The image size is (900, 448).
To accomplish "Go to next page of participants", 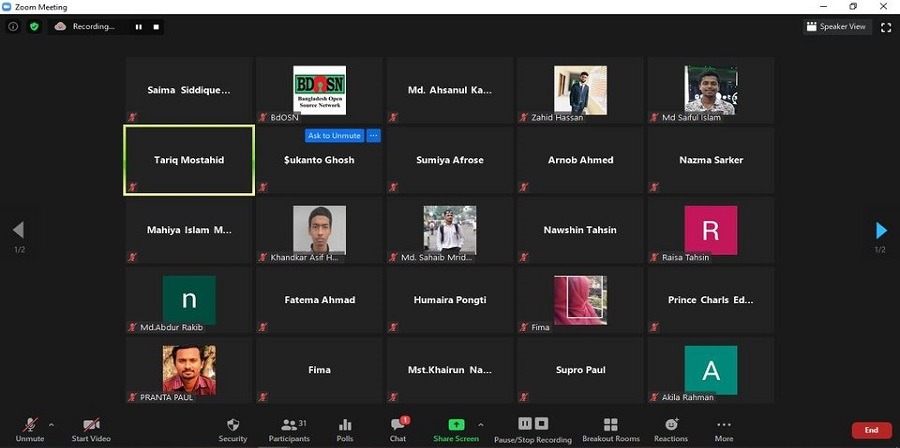I will coord(881,231).
